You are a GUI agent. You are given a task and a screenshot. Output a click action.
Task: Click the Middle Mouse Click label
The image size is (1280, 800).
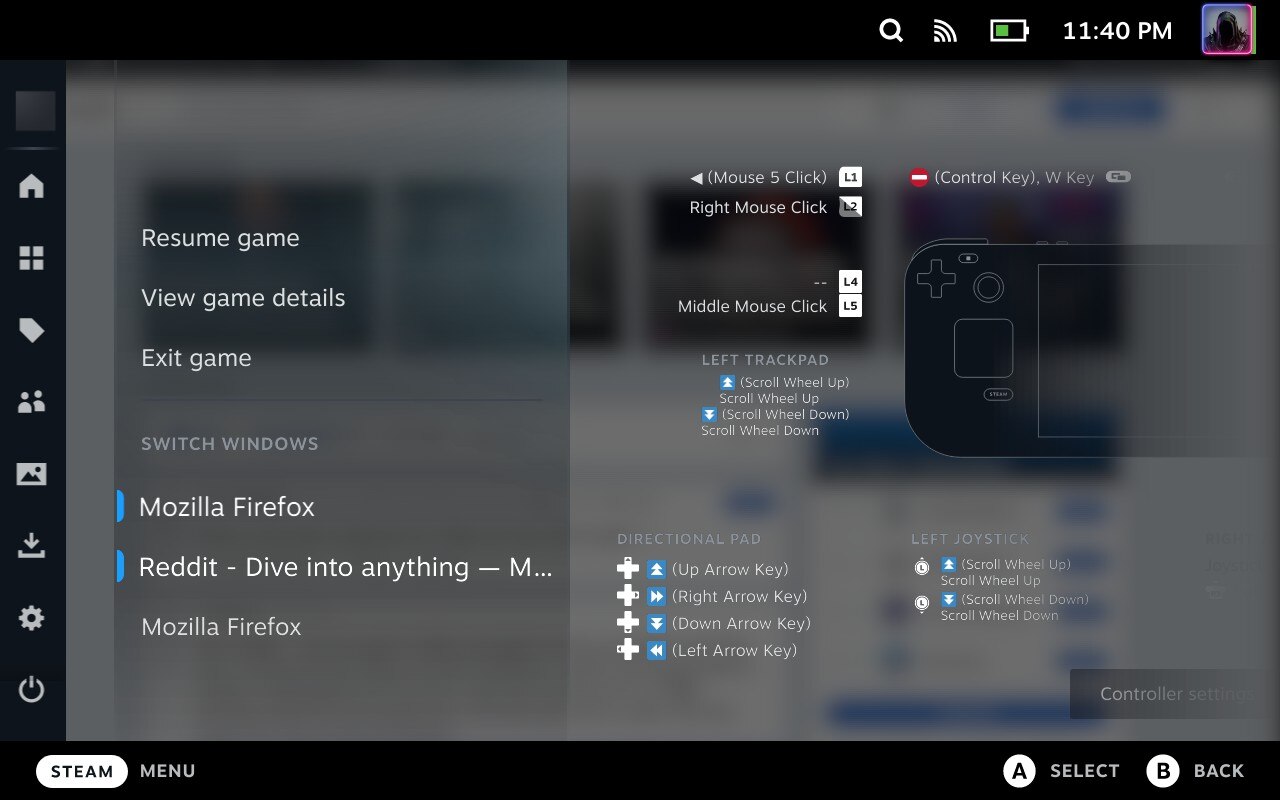click(752, 306)
